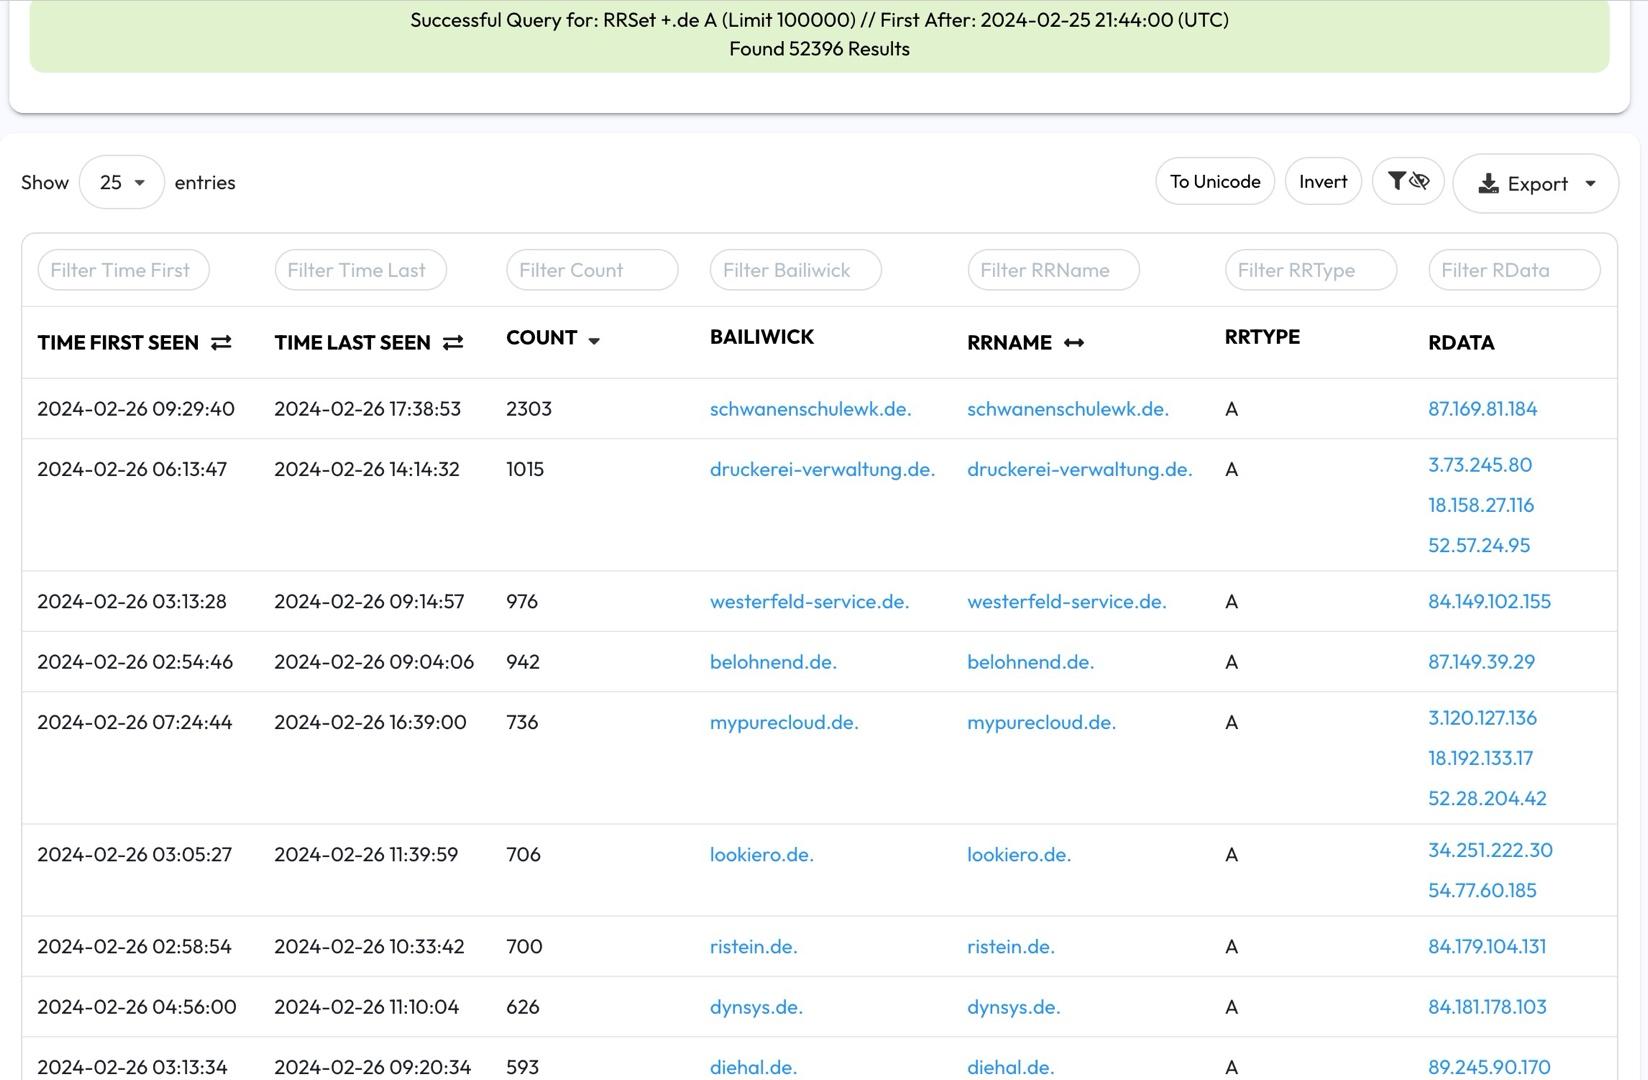Toggle the To Unicode display mode
The image size is (1648, 1080).
(1214, 181)
